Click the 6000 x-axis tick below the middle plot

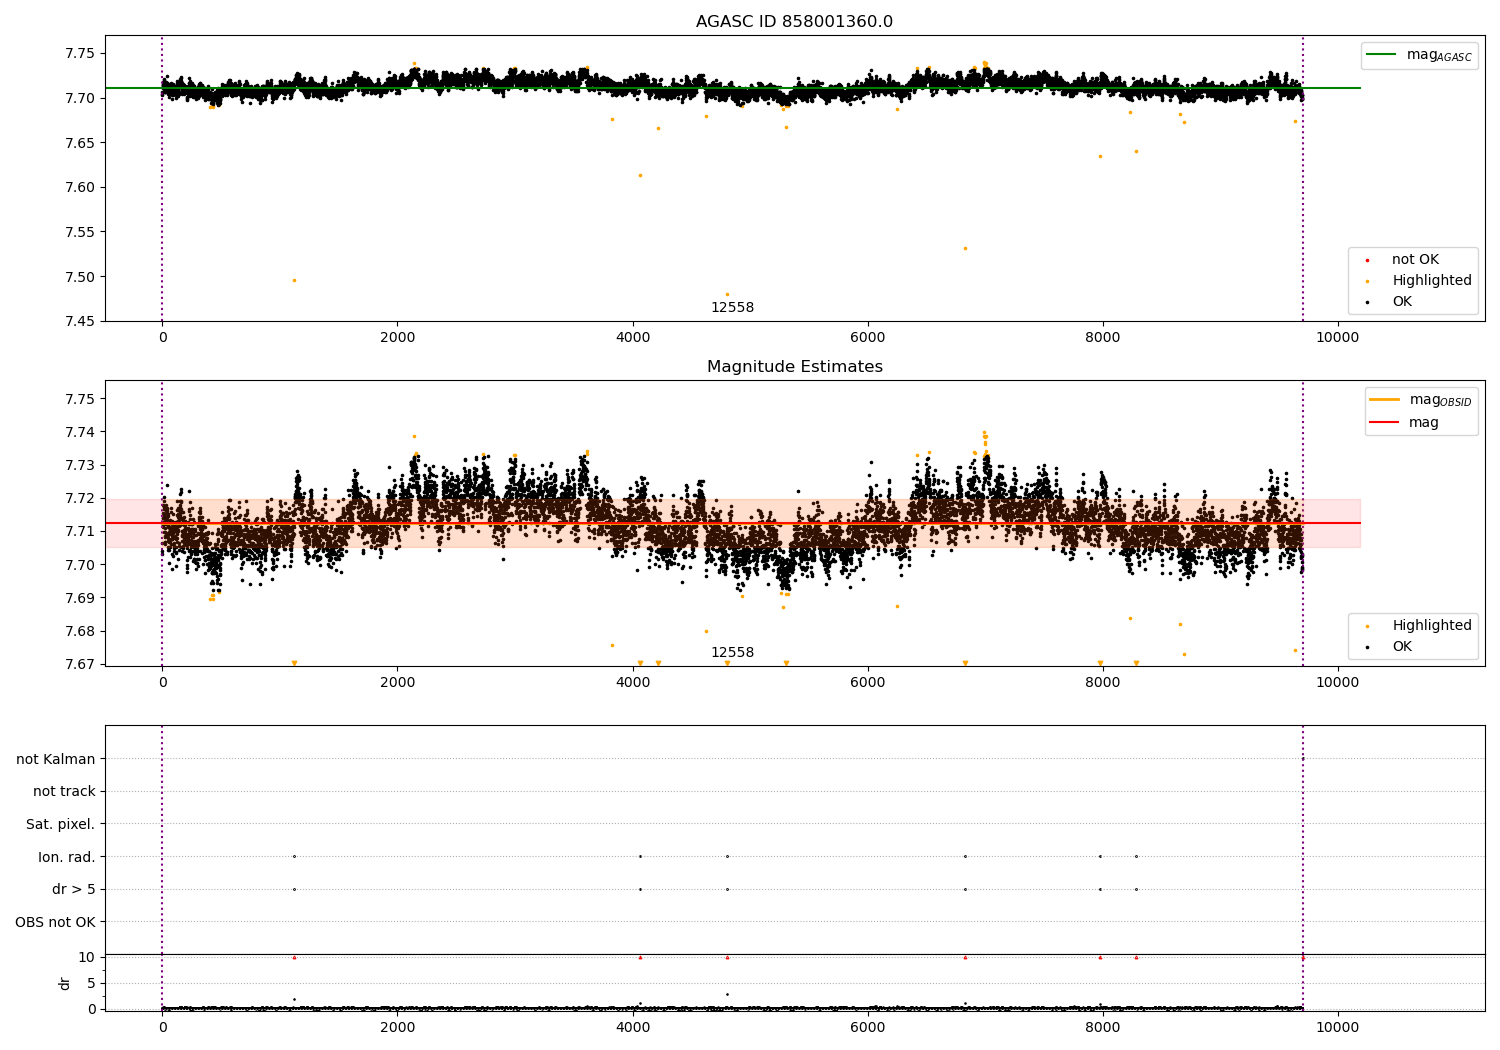868,683
